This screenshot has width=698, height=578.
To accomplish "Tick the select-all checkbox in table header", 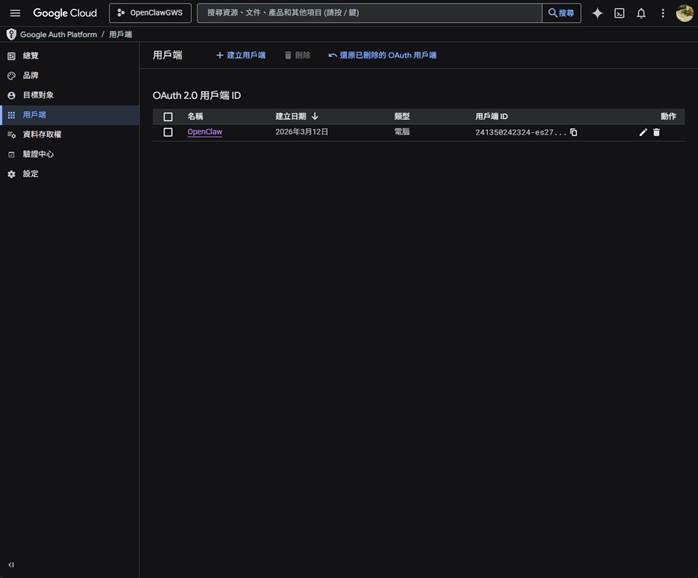I will (168, 117).
